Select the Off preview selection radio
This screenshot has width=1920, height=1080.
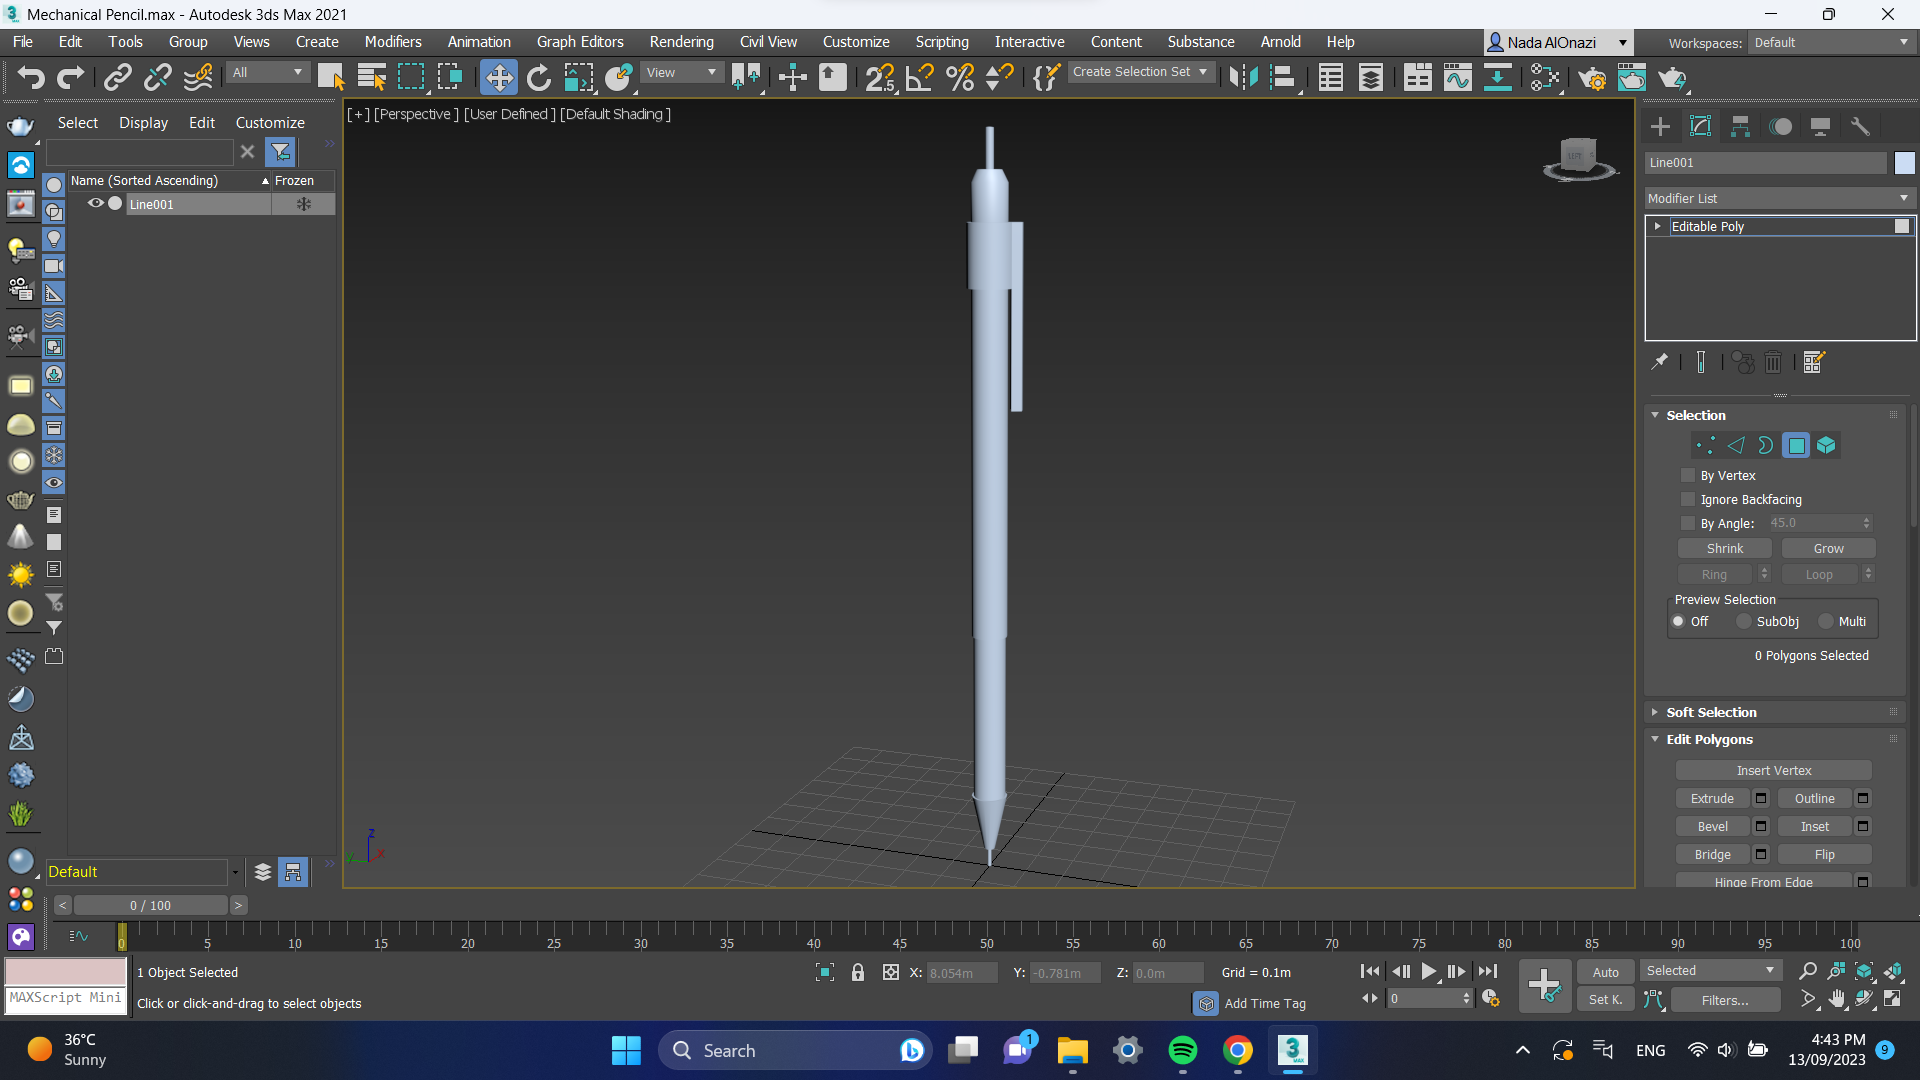click(x=1679, y=621)
